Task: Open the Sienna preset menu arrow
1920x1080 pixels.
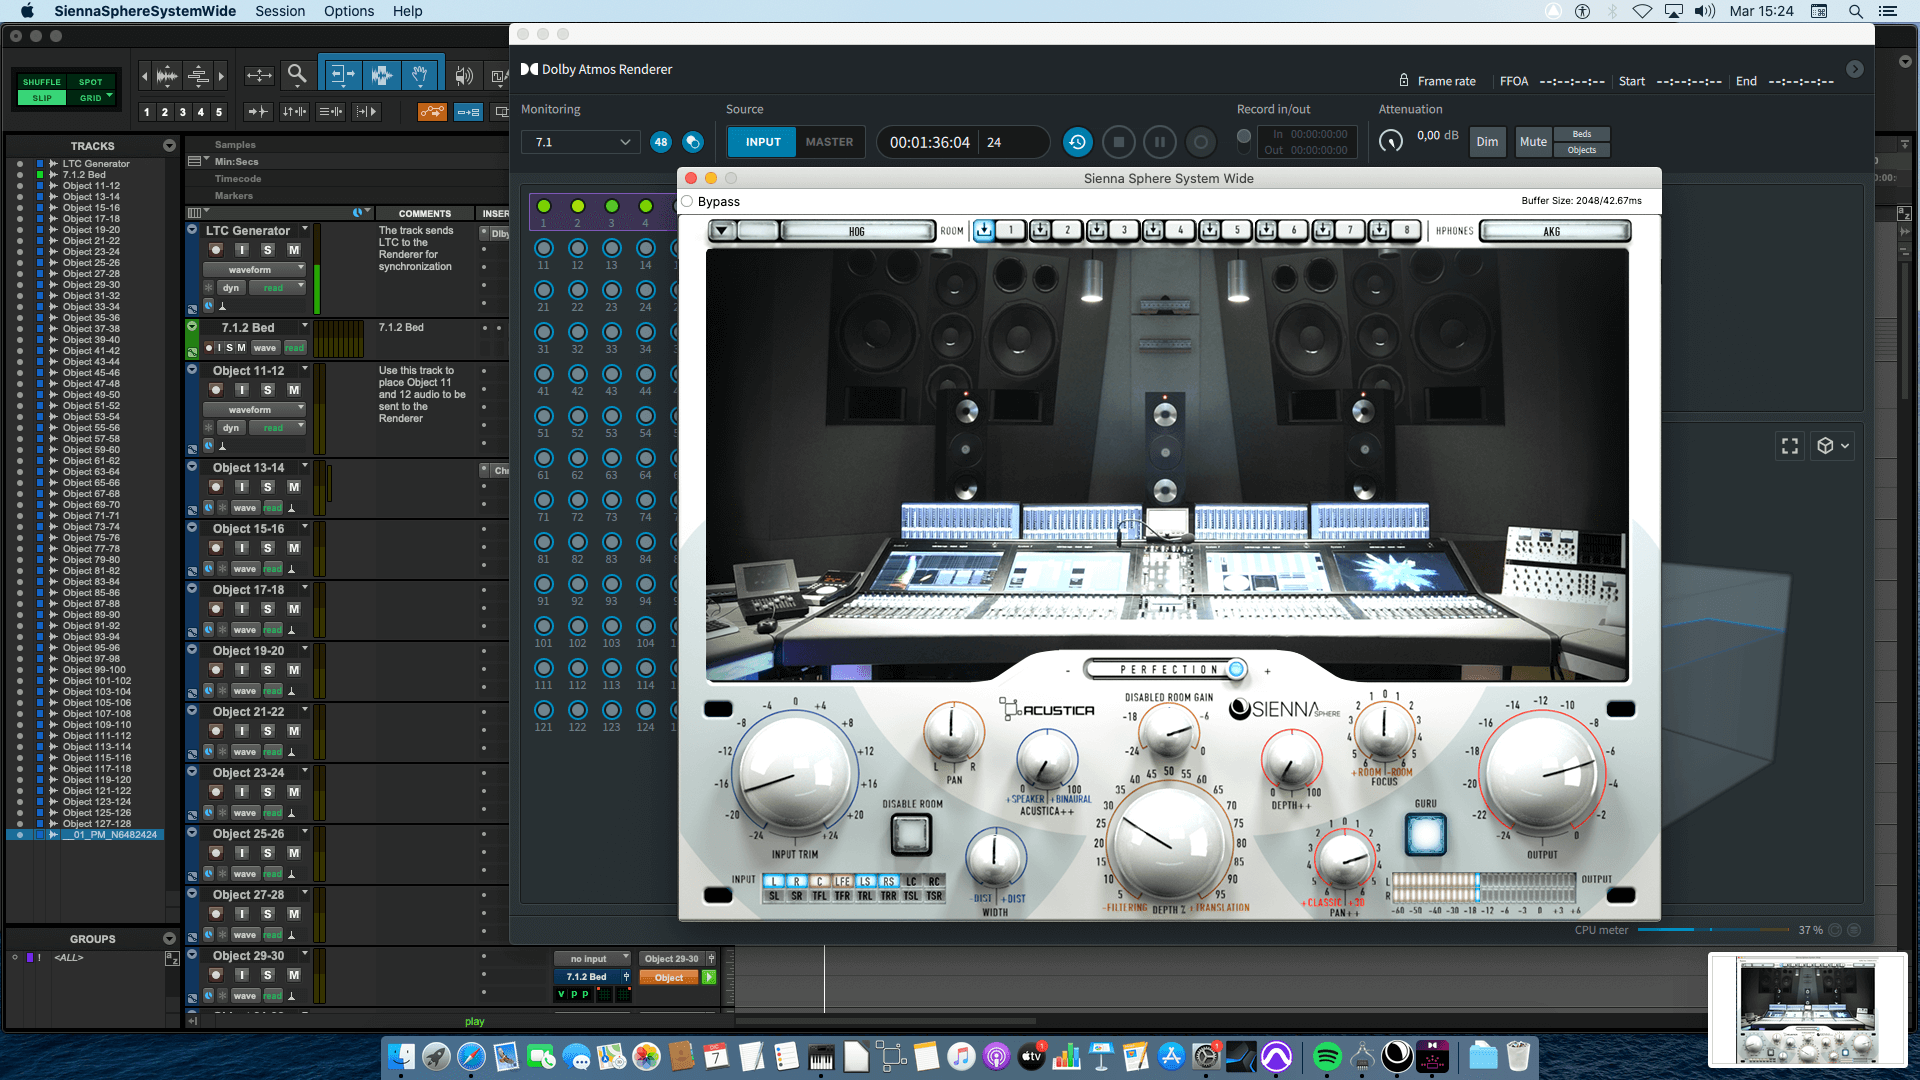Action: click(722, 231)
